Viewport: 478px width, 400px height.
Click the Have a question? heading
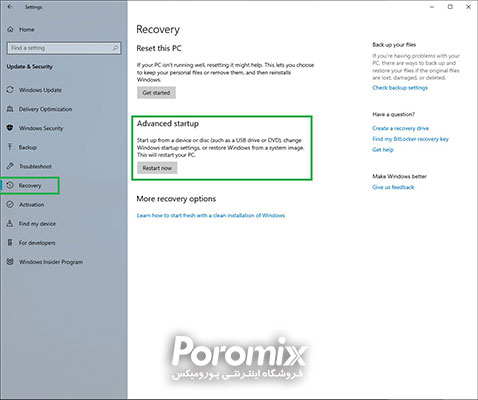394,114
